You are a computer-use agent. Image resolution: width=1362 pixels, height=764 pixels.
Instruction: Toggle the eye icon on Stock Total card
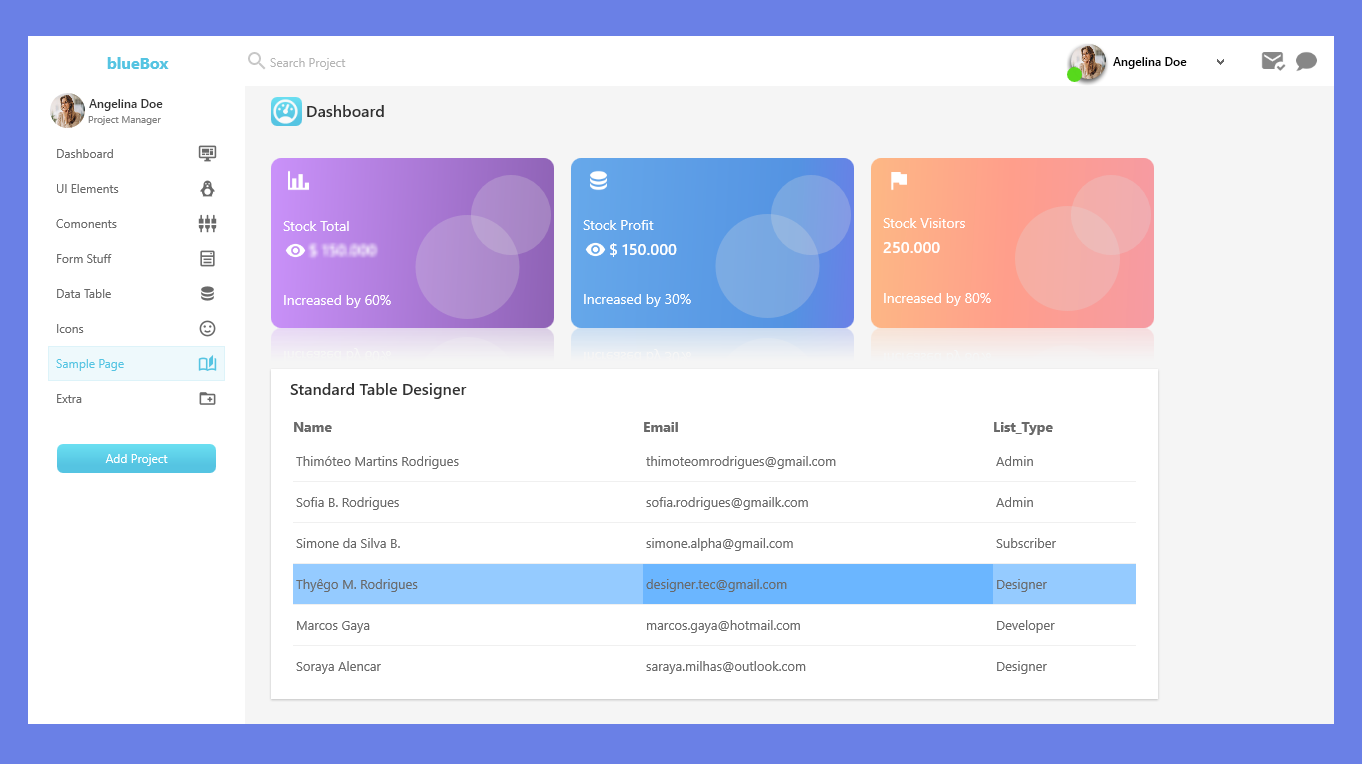tap(295, 251)
